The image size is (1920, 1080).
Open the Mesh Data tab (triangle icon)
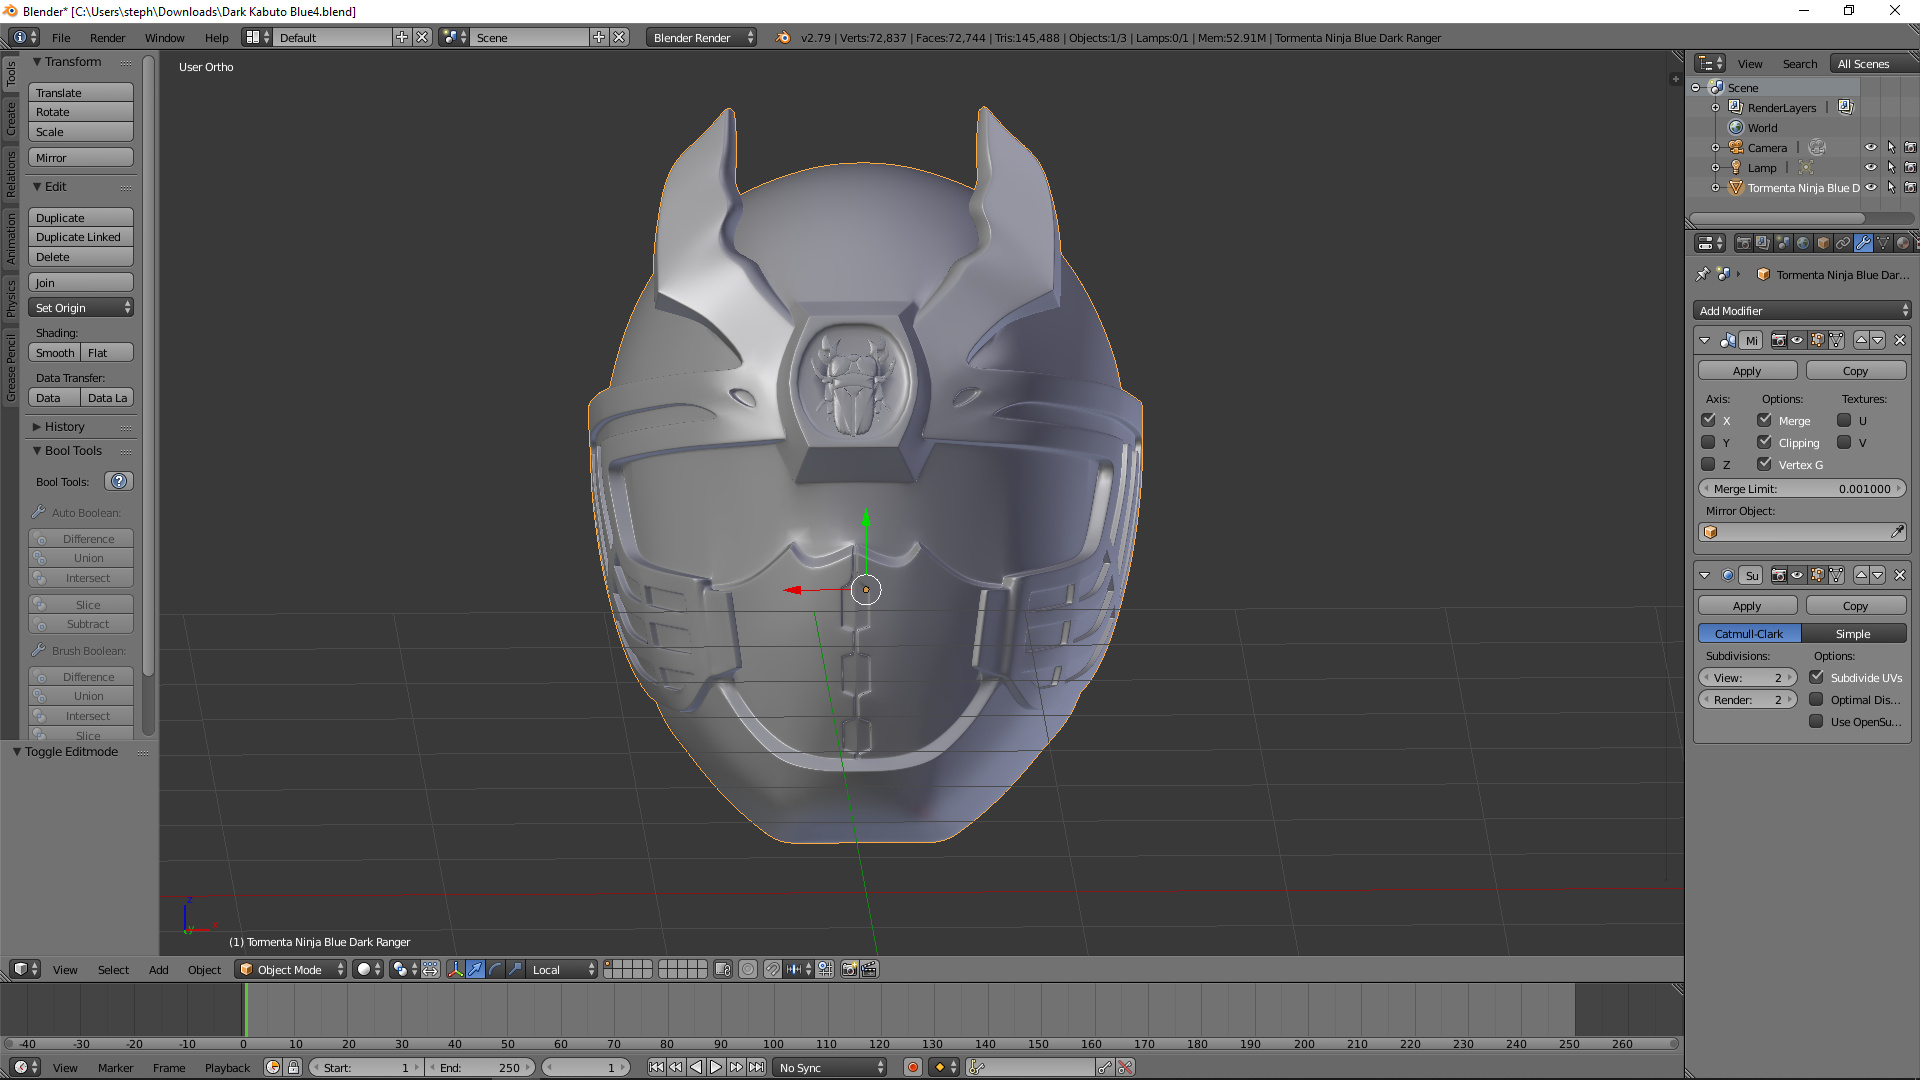point(1883,243)
